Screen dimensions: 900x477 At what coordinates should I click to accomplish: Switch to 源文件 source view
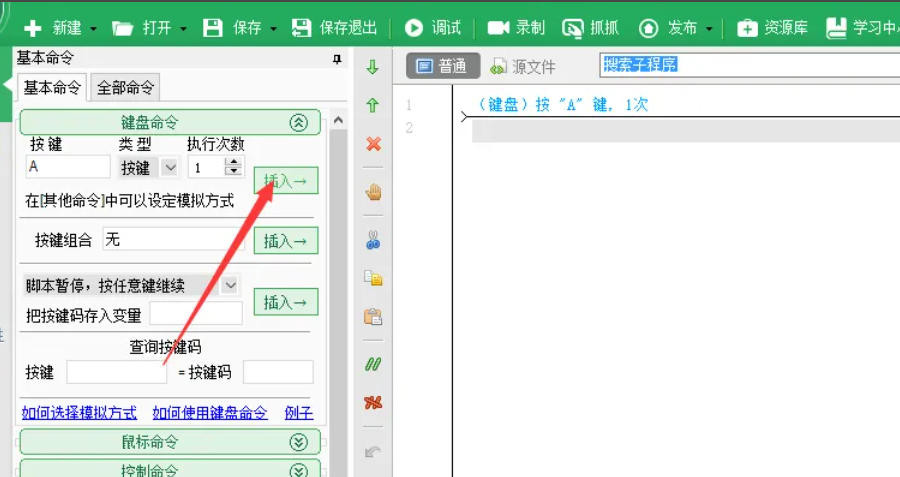523,67
